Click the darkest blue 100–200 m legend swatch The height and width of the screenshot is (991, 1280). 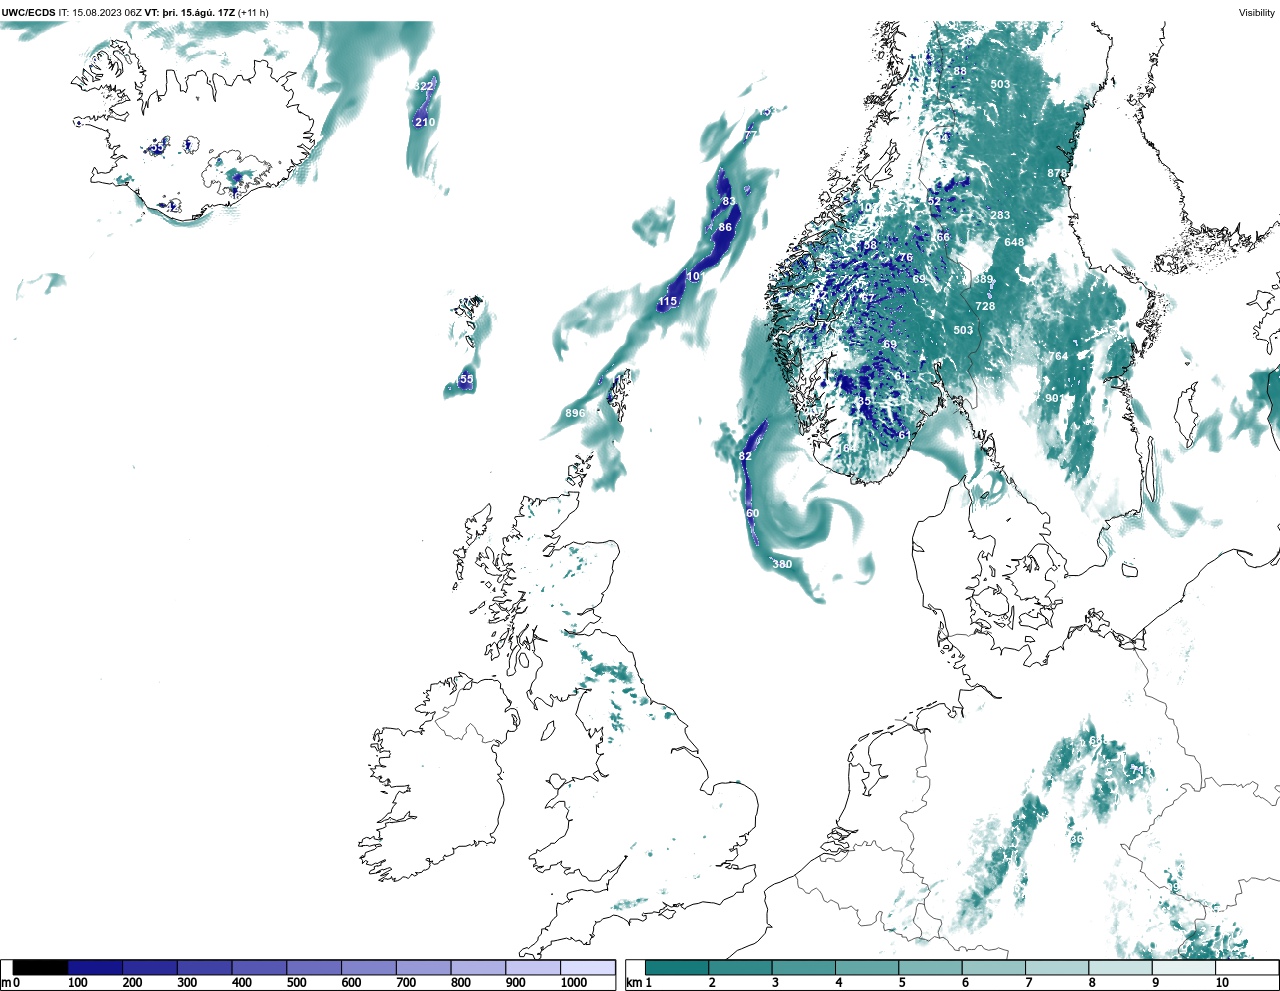96,968
